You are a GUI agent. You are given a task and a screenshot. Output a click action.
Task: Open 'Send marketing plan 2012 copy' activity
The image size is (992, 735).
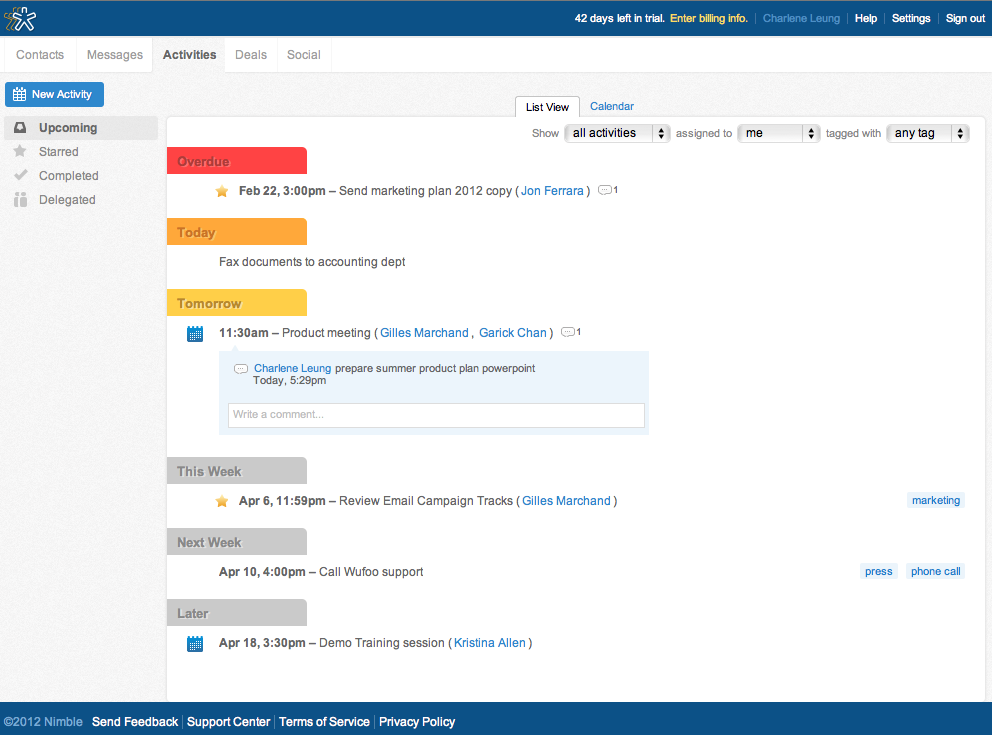coord(425,191)
